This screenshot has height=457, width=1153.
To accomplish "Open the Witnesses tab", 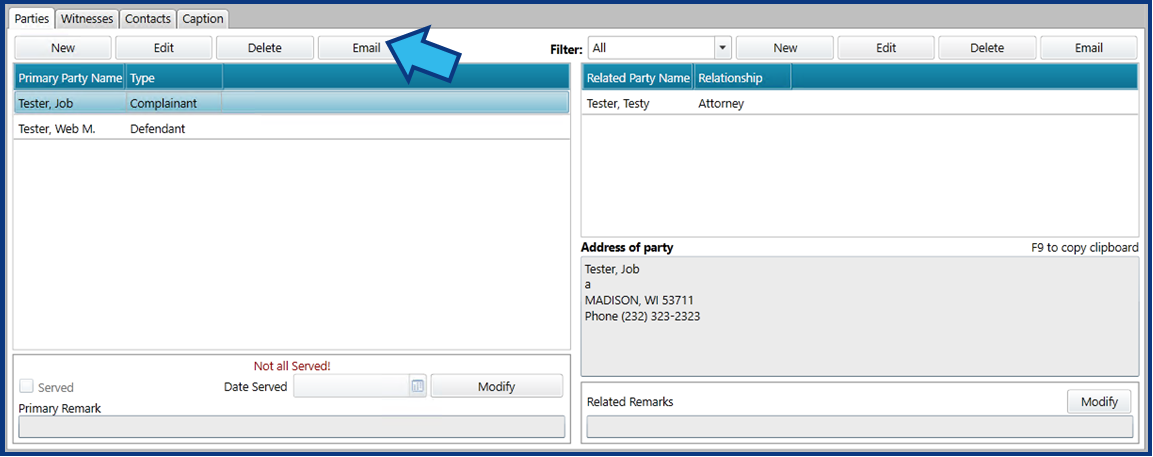I will coord(87,18).
